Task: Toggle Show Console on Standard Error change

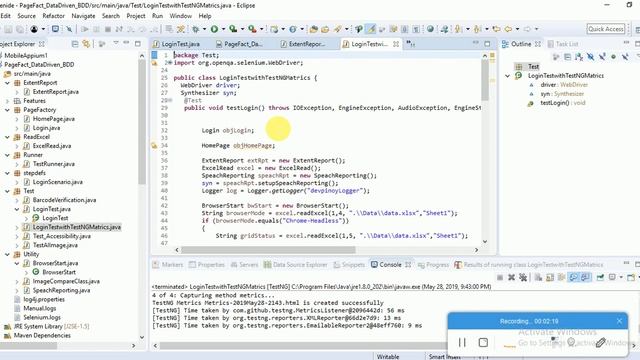Action: (585, 277)
